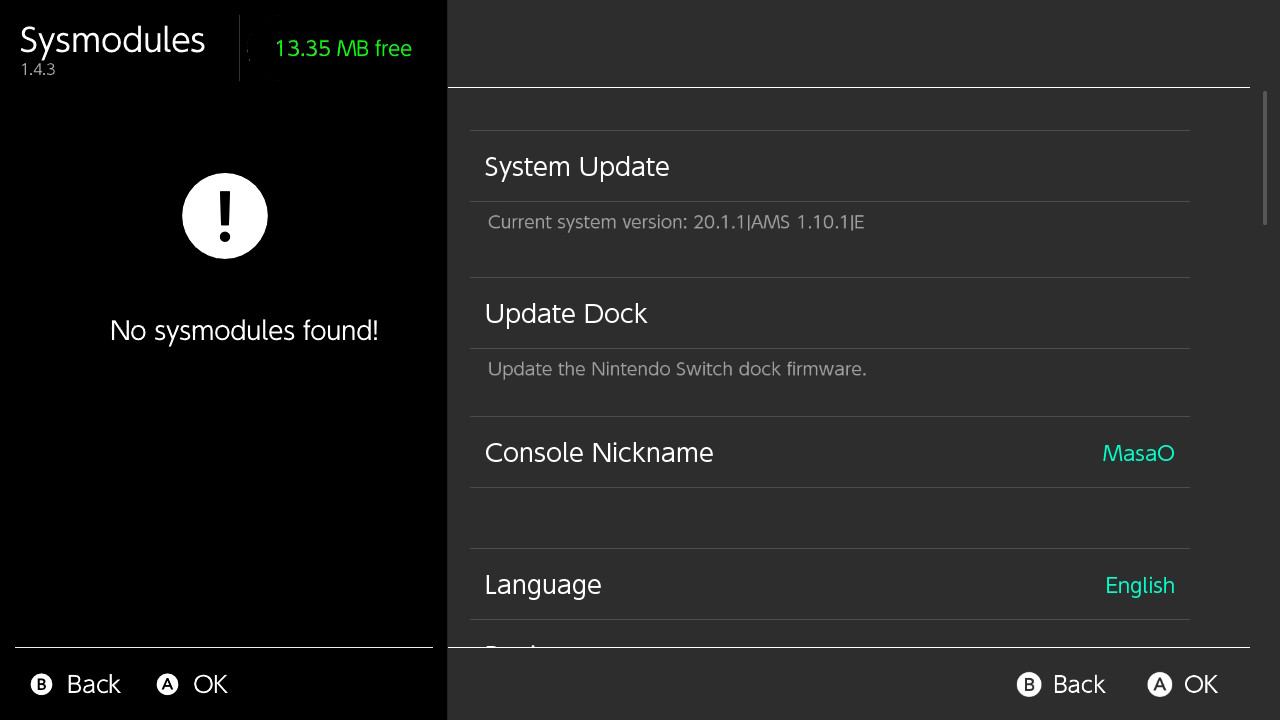
Task: Click the No sysmodules found message
Action: click(244, 331)
